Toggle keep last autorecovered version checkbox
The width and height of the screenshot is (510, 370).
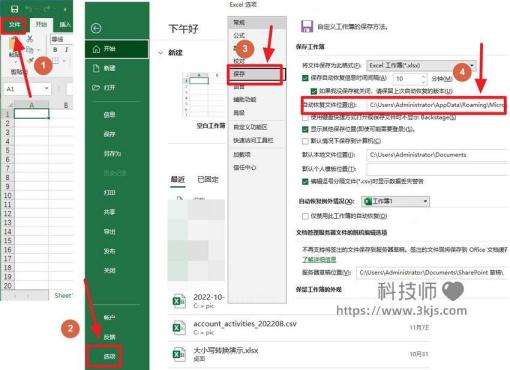pos(314,91)
